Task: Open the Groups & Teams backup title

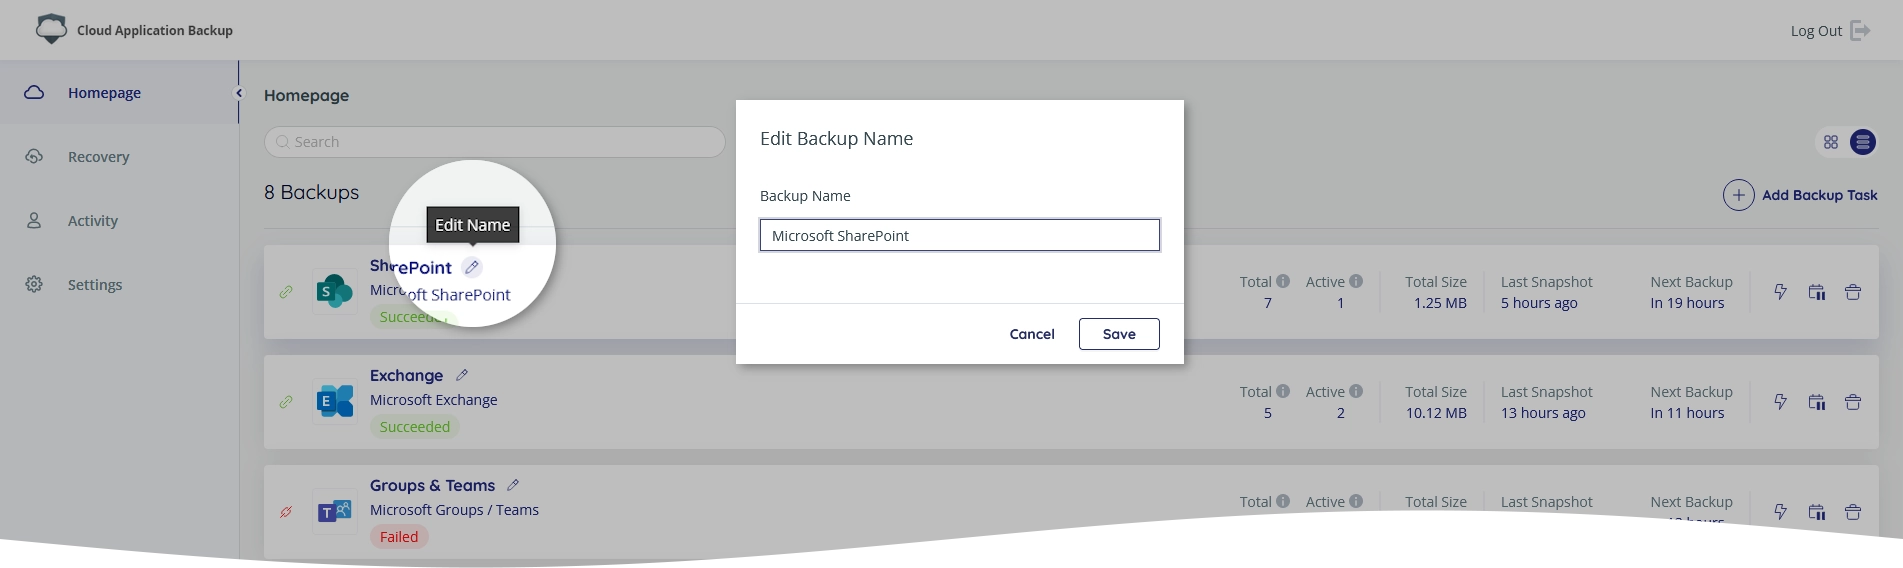Action: (x=432, y=485)
